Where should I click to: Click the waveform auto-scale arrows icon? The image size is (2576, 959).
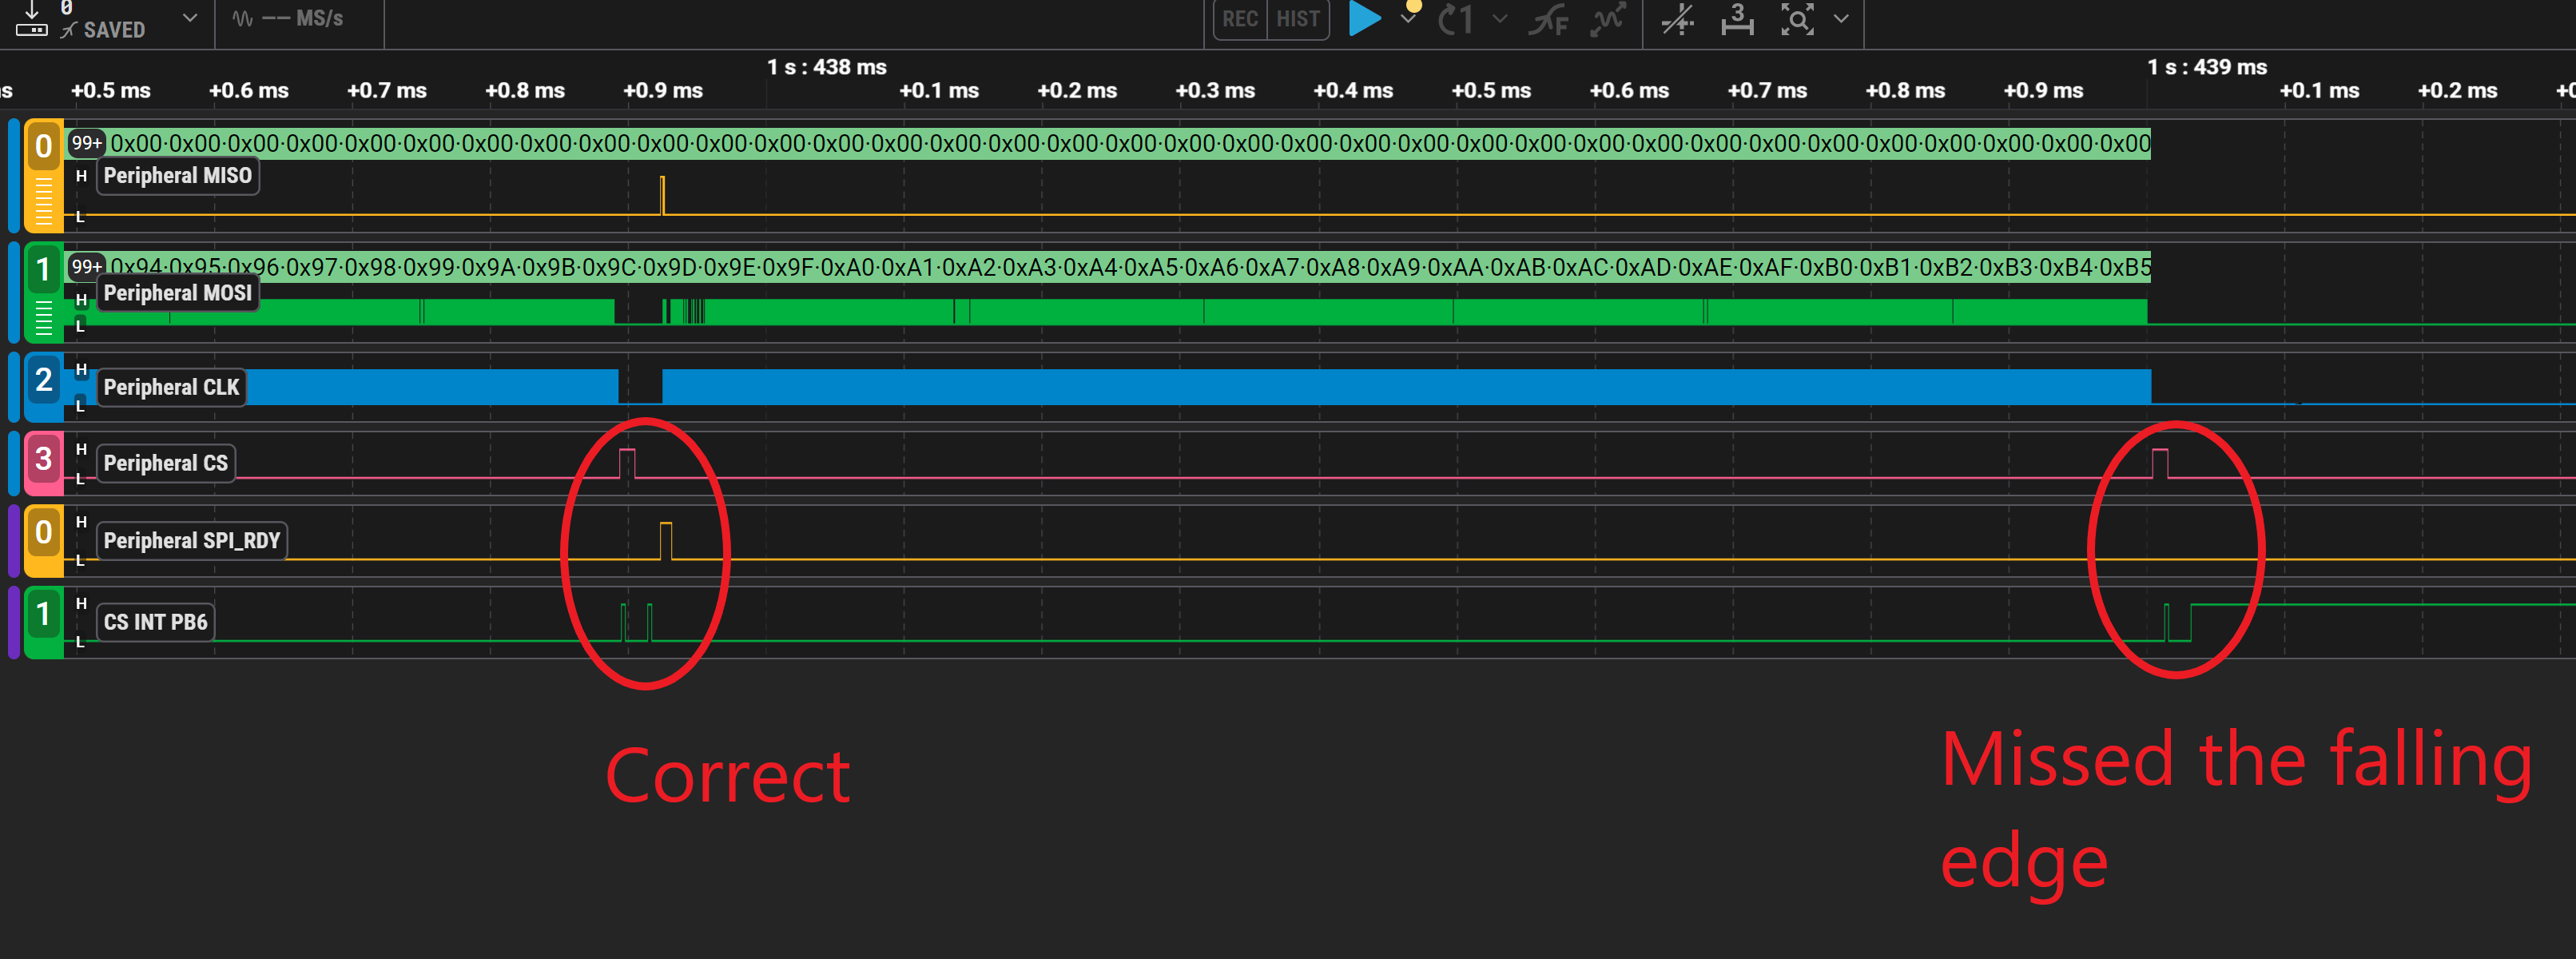[1607, 19]
